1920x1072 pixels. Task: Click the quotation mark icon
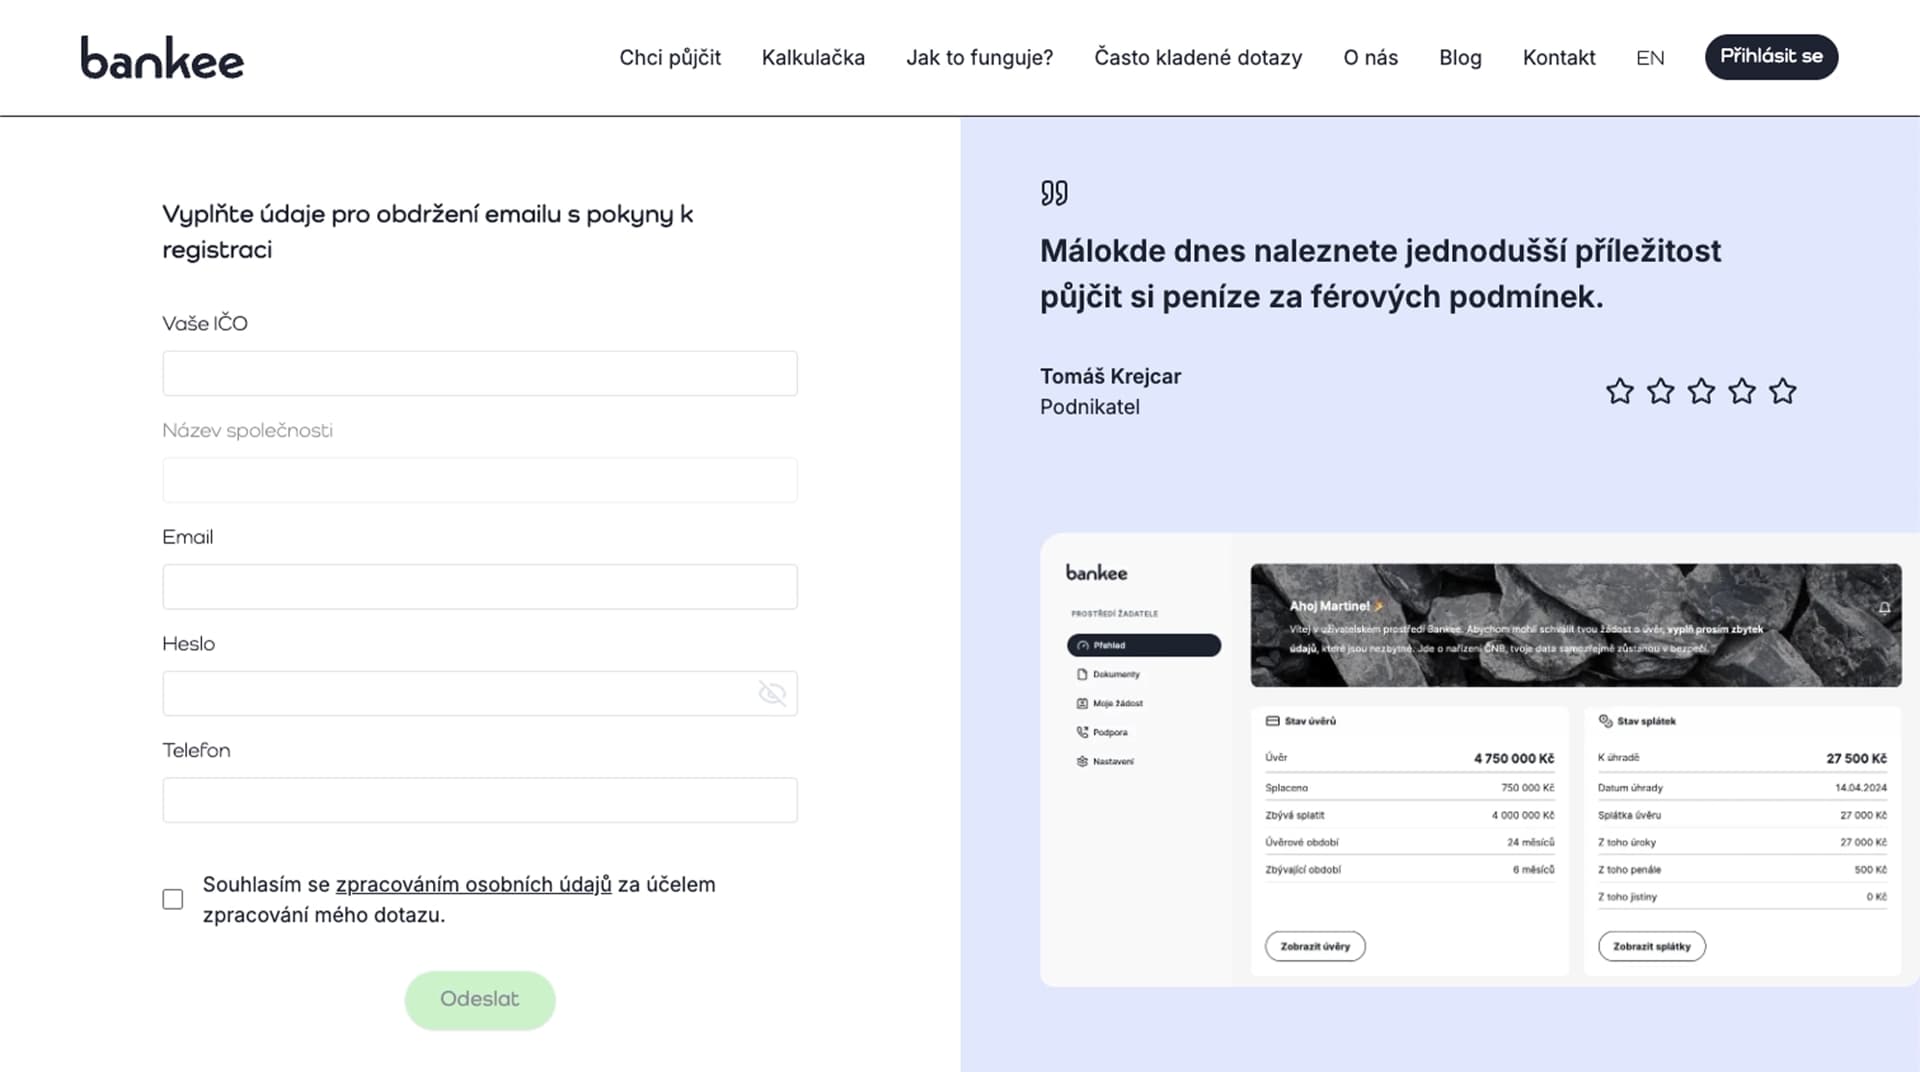click(x=1054, y=192)
